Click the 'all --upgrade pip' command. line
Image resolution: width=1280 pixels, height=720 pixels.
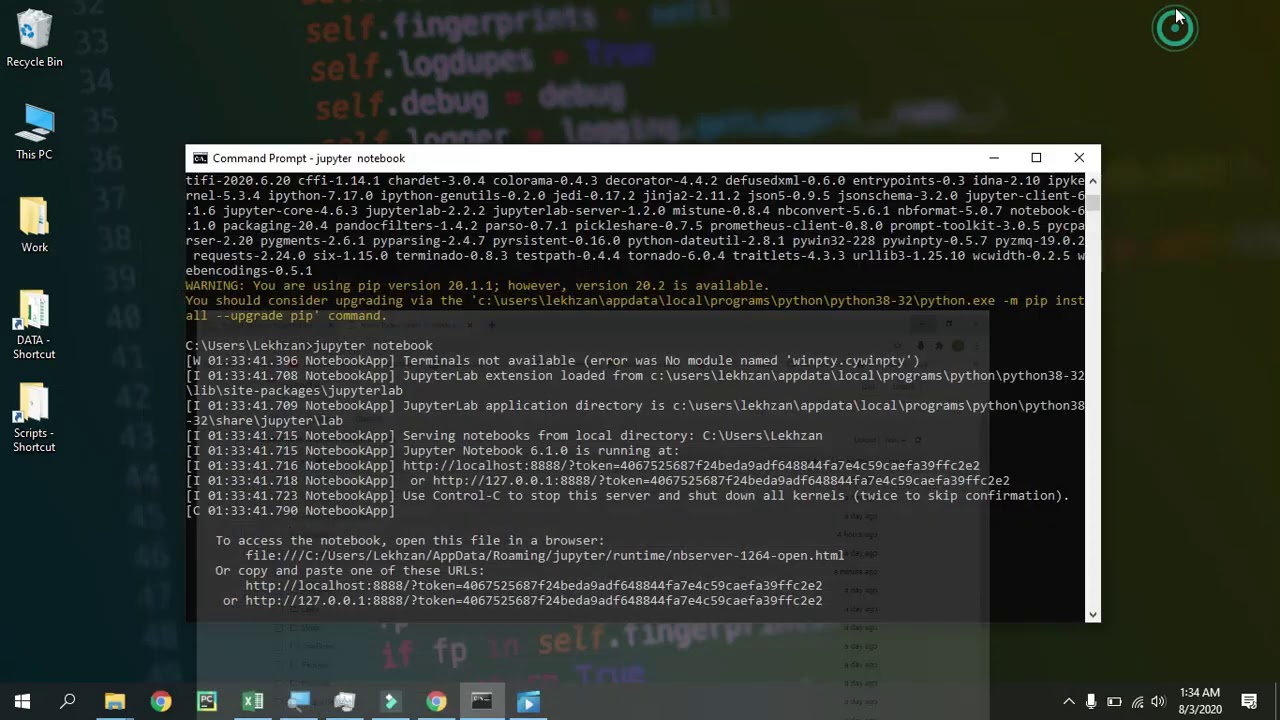pos(286,316)
